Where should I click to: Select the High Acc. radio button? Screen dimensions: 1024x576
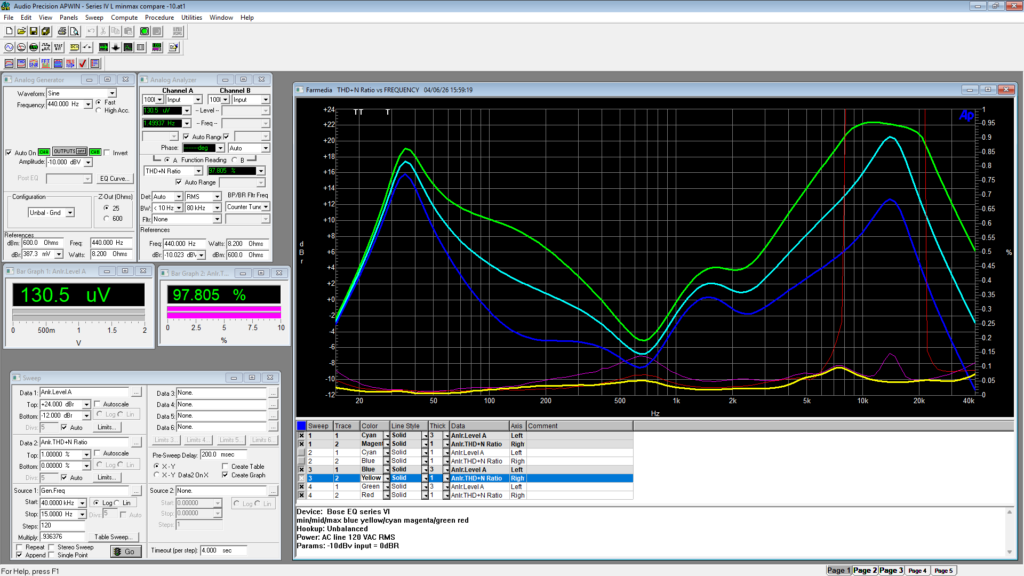point(98,110)
